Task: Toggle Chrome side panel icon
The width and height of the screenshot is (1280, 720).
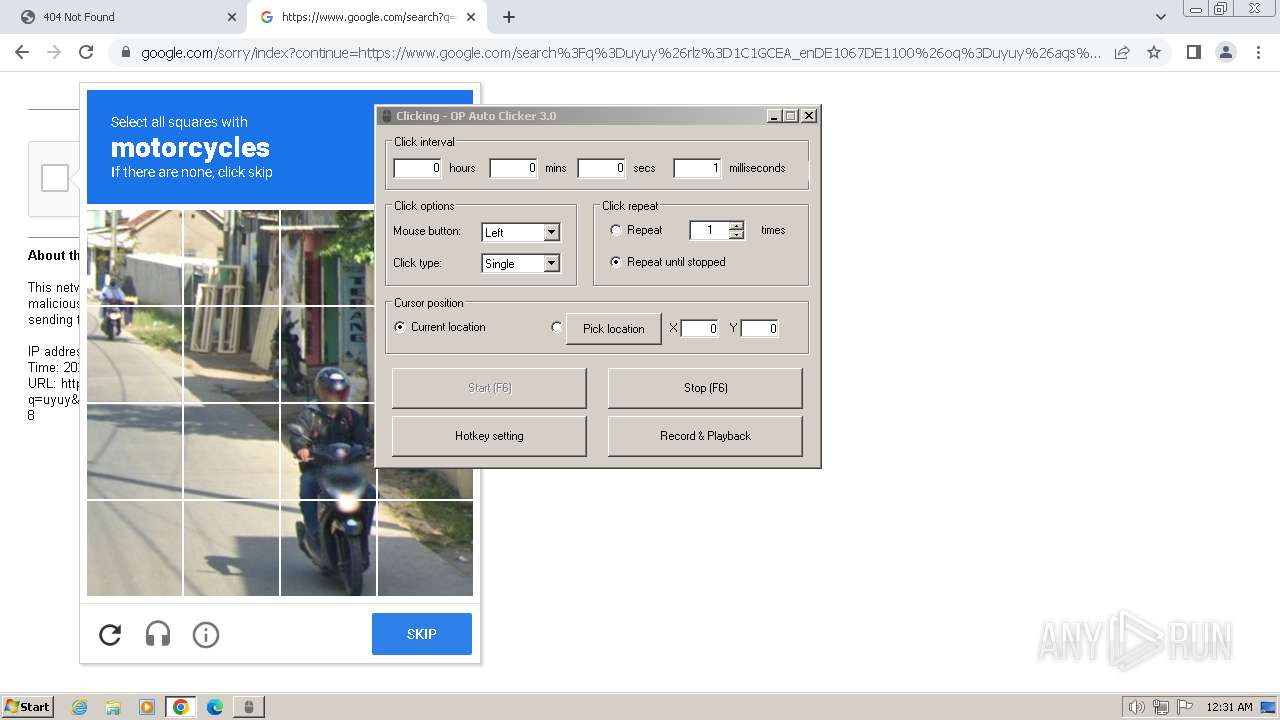Action: [1193, 52]
